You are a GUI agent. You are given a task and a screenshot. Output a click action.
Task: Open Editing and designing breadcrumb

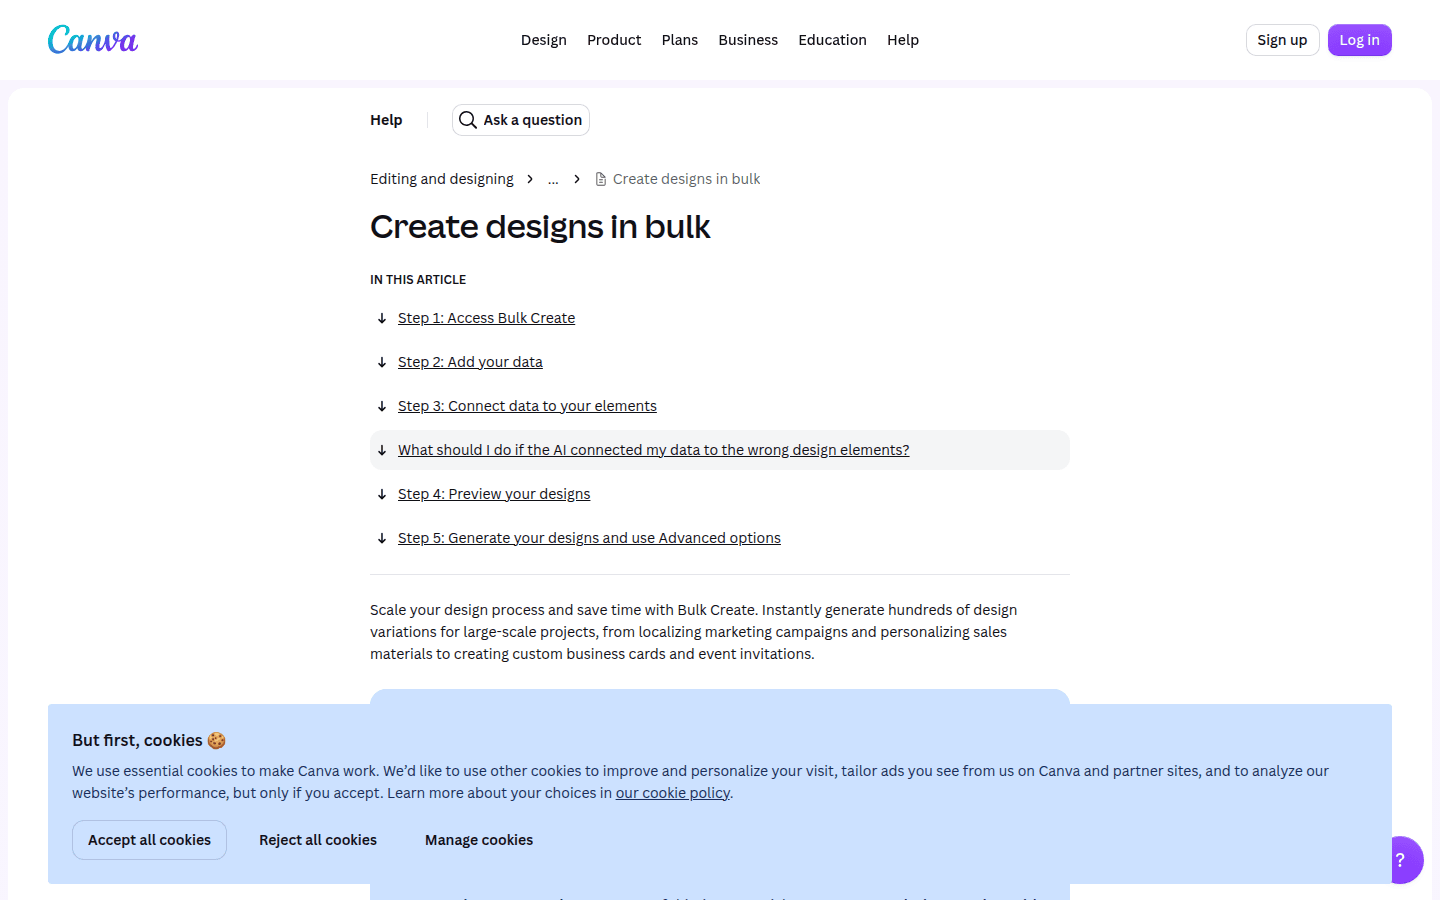point(442,179)
